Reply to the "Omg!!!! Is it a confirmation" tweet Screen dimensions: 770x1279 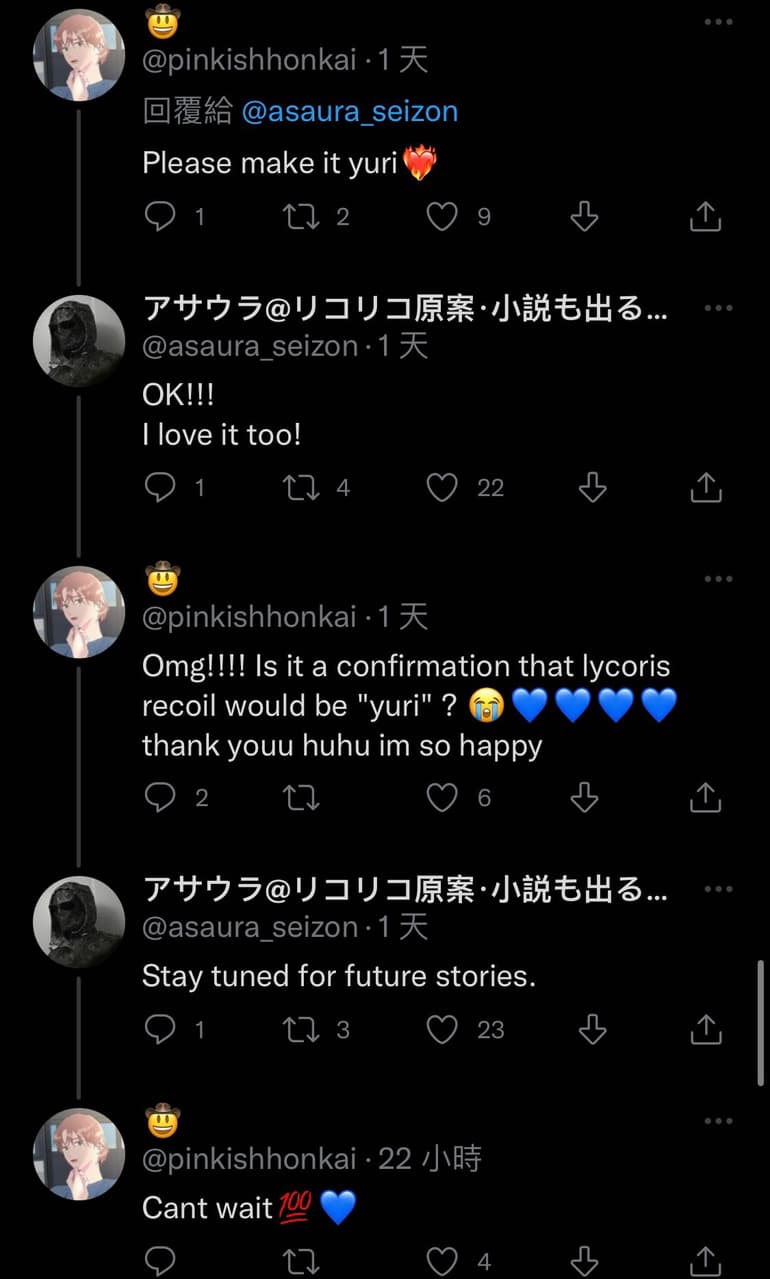coord(160,797)
